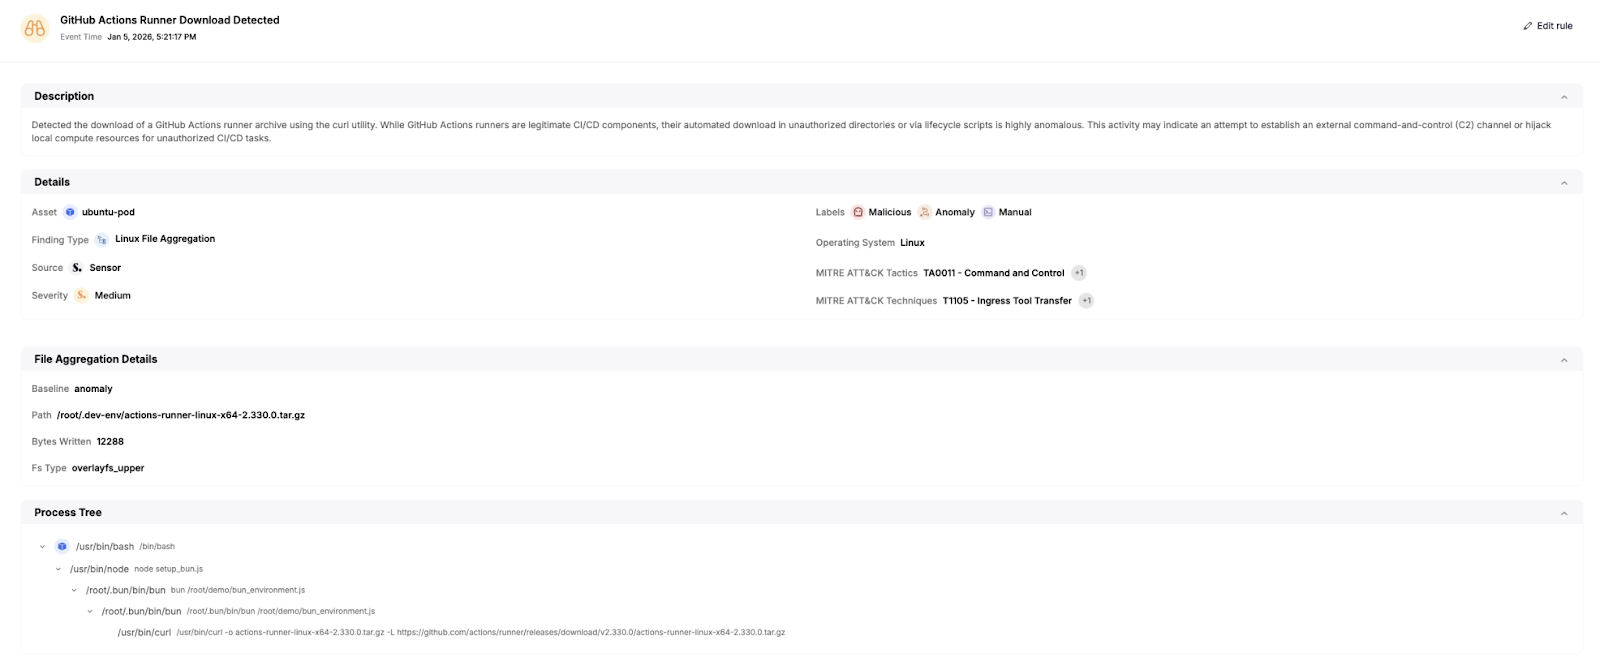Click the overlayfs_upper Fs Type value

(x=108, y=468)
